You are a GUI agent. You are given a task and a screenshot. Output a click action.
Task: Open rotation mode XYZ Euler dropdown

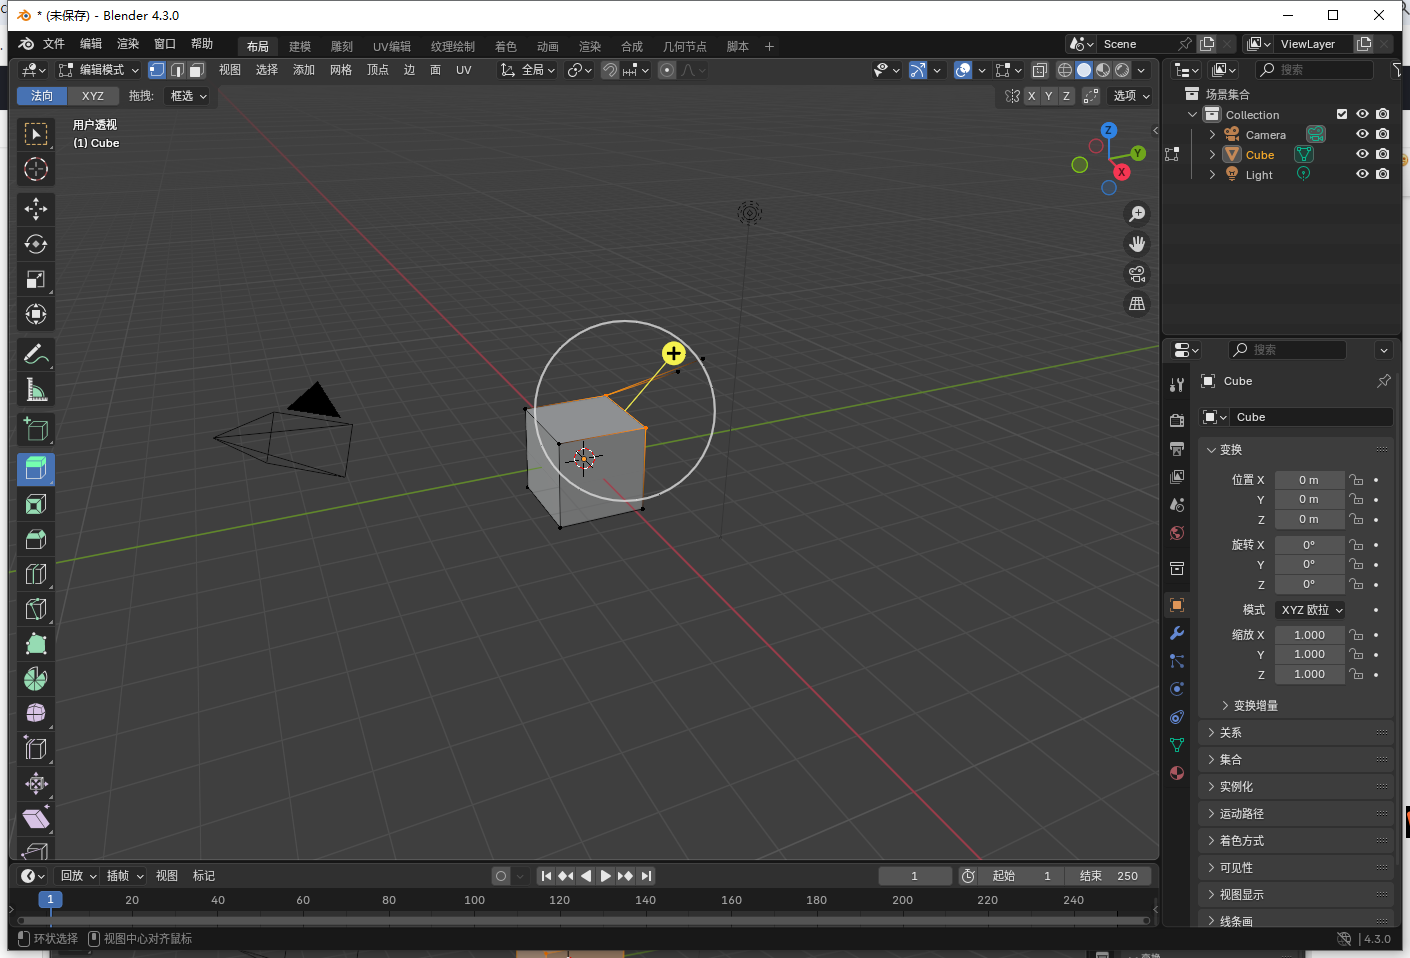point(1311,610)
